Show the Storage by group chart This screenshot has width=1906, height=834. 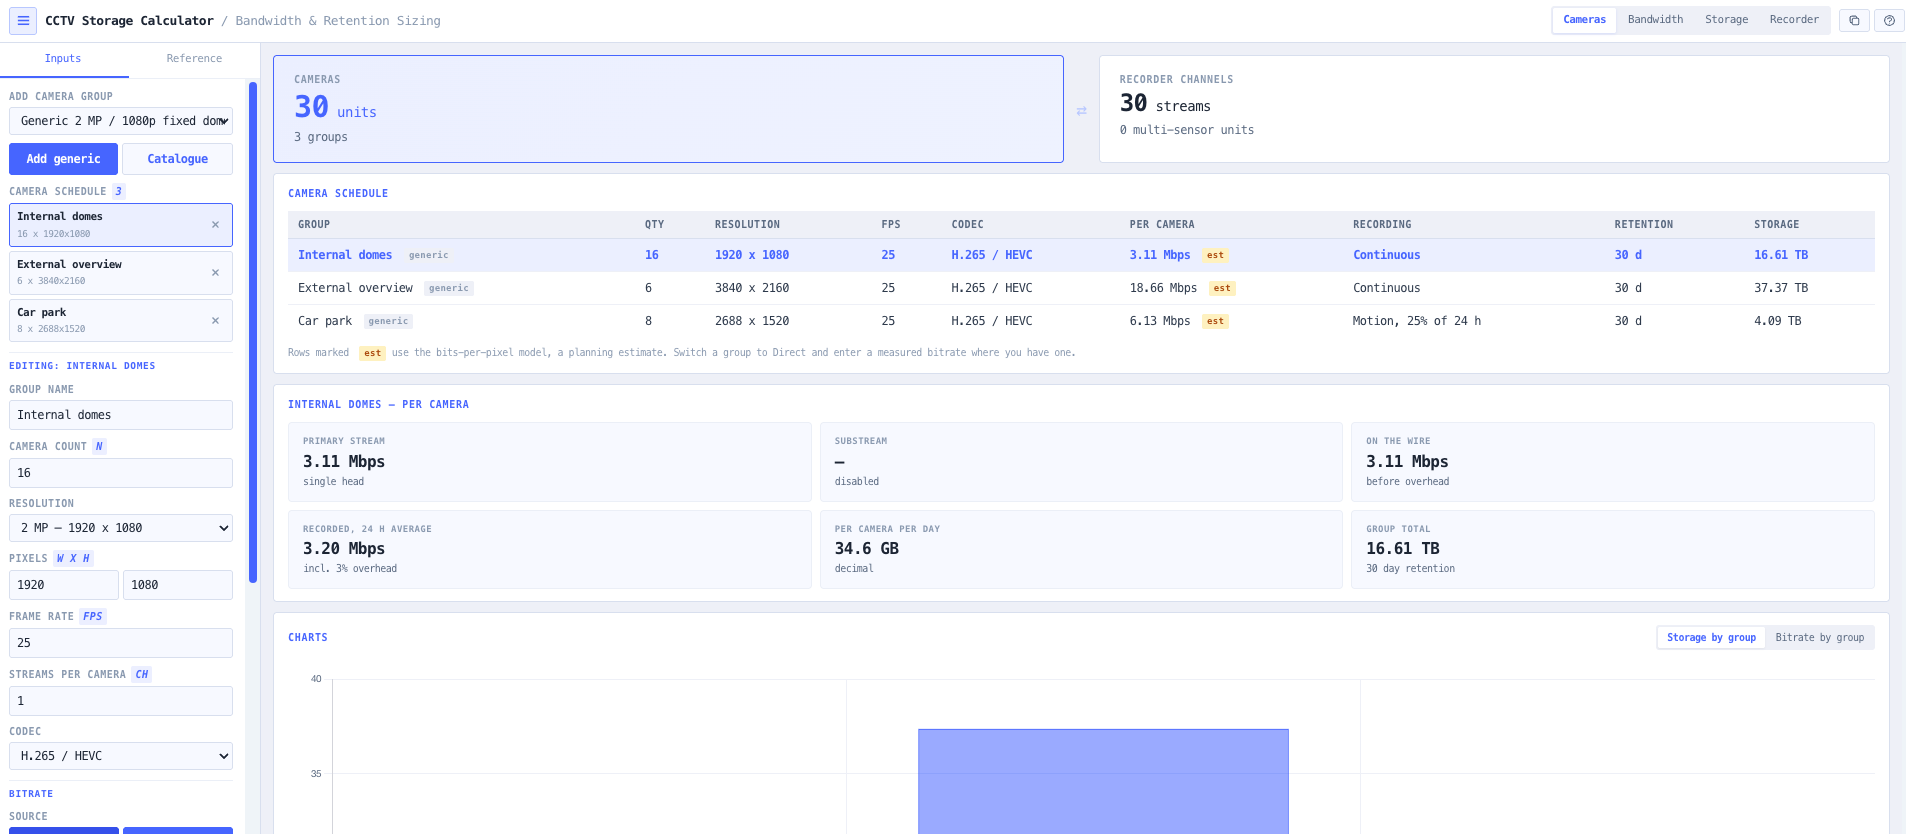(1711, 638)
